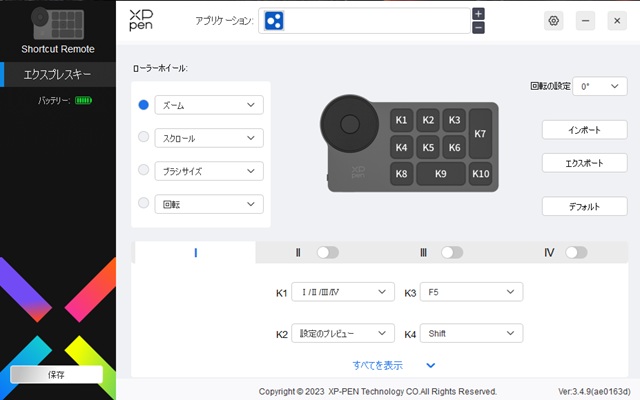Click the settings gear icon
The height and width of the screenshot is (400, 640).
pyautogui.click(x=554, y=20)
